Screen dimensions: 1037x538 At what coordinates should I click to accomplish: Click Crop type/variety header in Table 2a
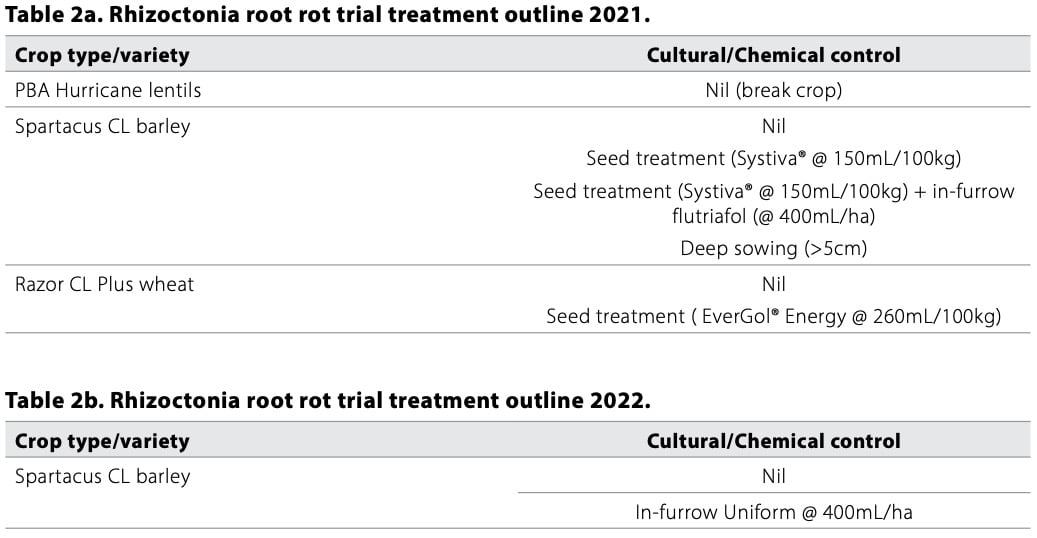102,55
